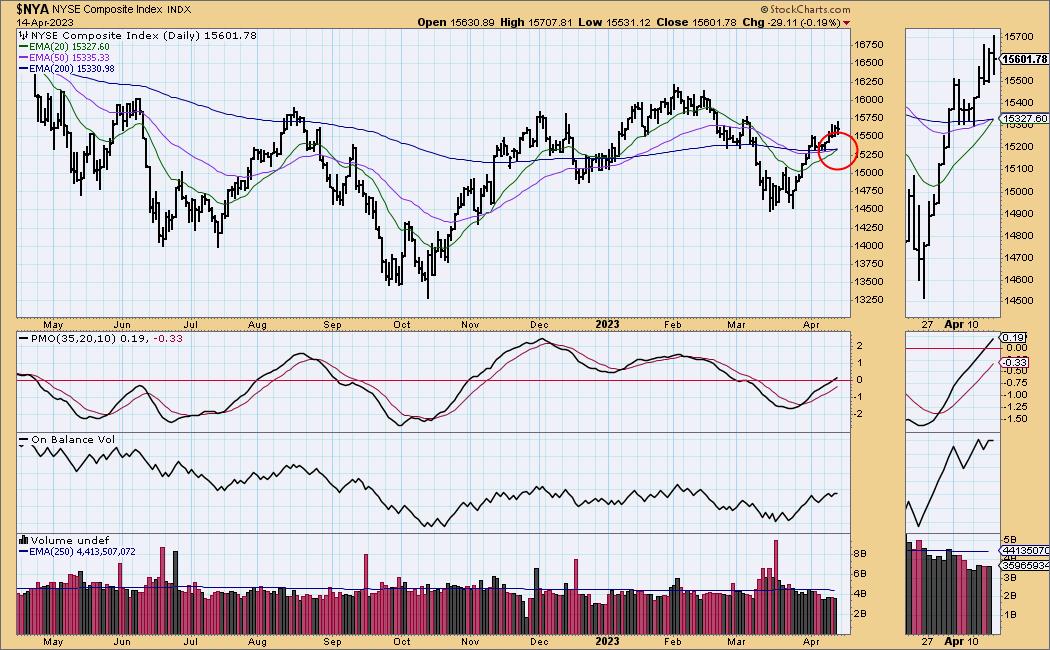This screenshot has width=1050, height=650.
Task: Click the $NYA ticker symbol
Action: 33,9
